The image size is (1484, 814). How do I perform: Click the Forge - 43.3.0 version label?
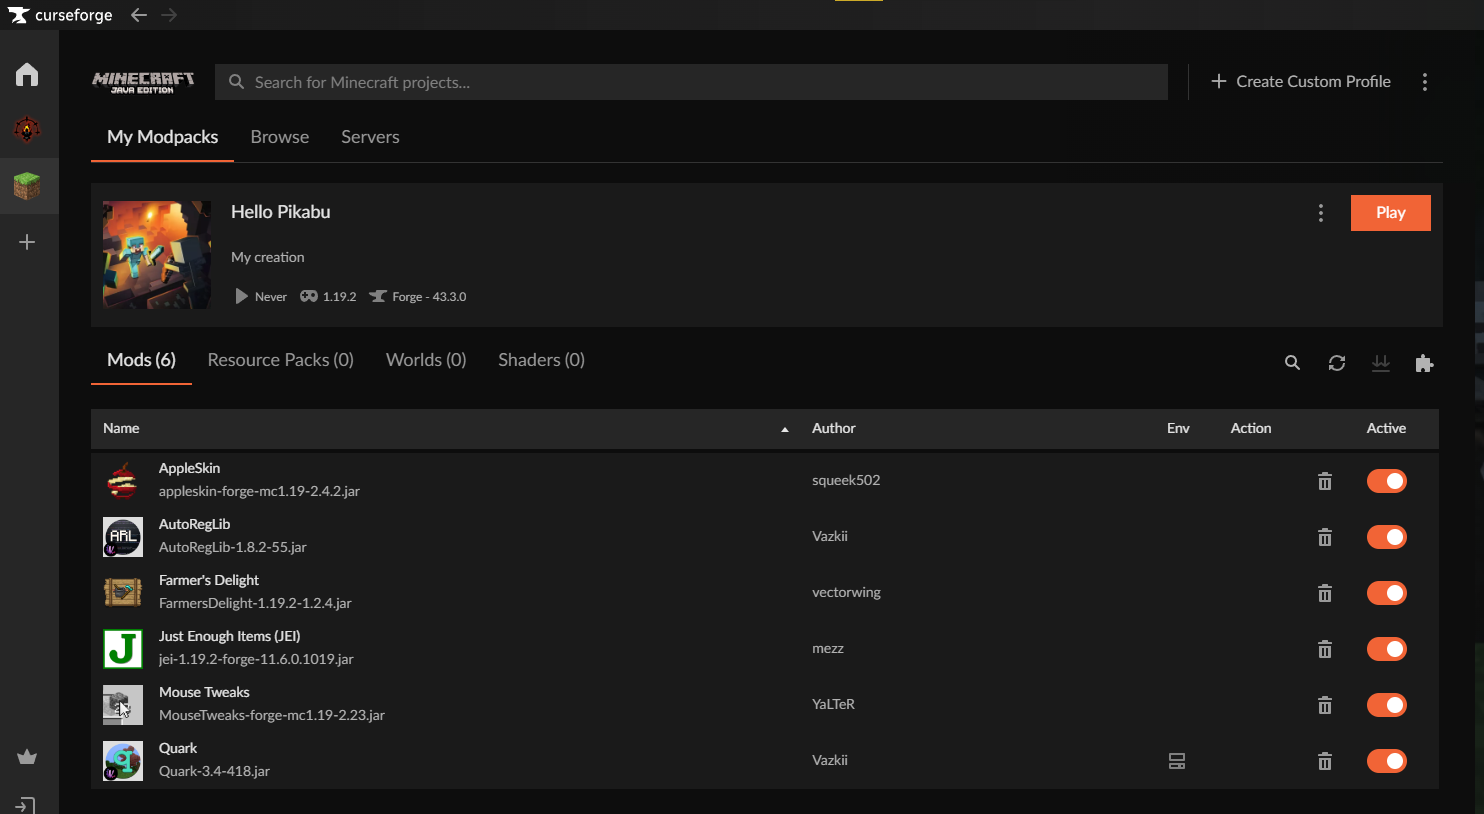[429, 297]
